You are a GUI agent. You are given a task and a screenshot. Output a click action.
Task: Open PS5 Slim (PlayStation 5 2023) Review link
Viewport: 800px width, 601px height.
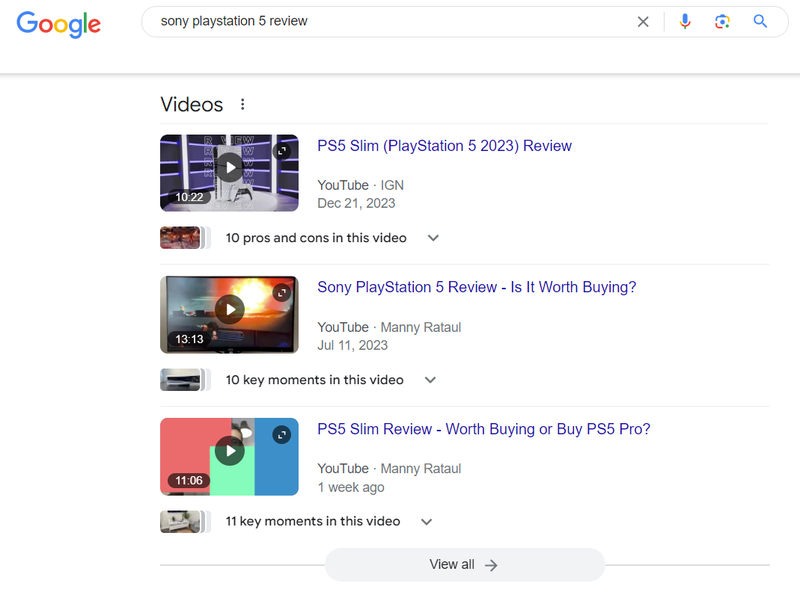coord(444,146)
